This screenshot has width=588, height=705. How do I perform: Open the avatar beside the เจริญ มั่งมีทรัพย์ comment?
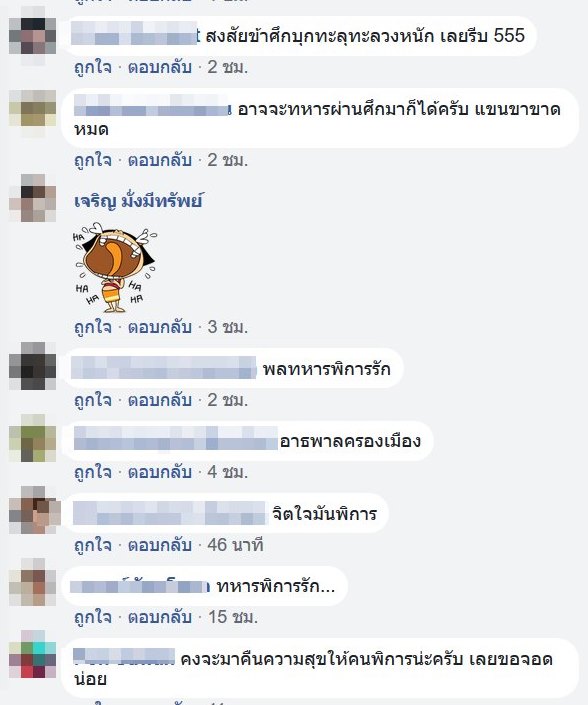click(33, 198)
